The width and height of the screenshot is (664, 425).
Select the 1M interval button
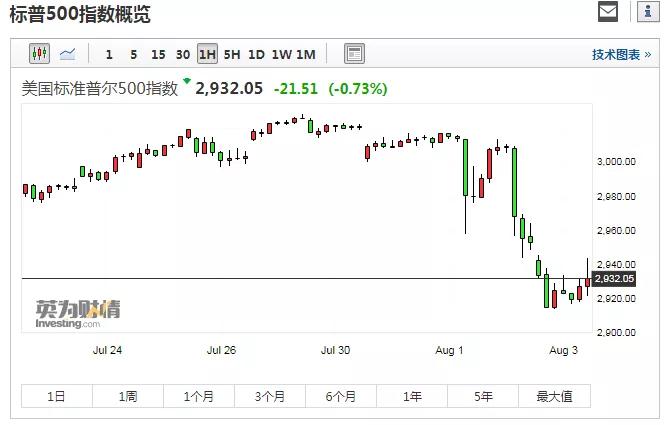coord(306,54)
